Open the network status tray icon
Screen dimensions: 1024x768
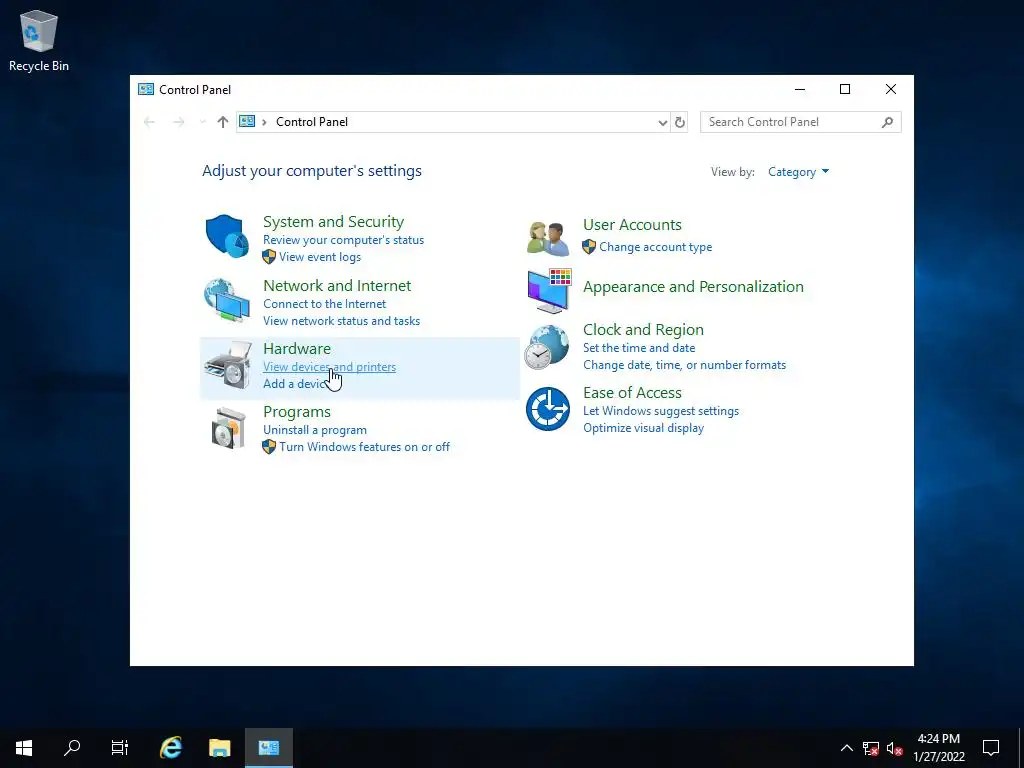tap(871, 748)
